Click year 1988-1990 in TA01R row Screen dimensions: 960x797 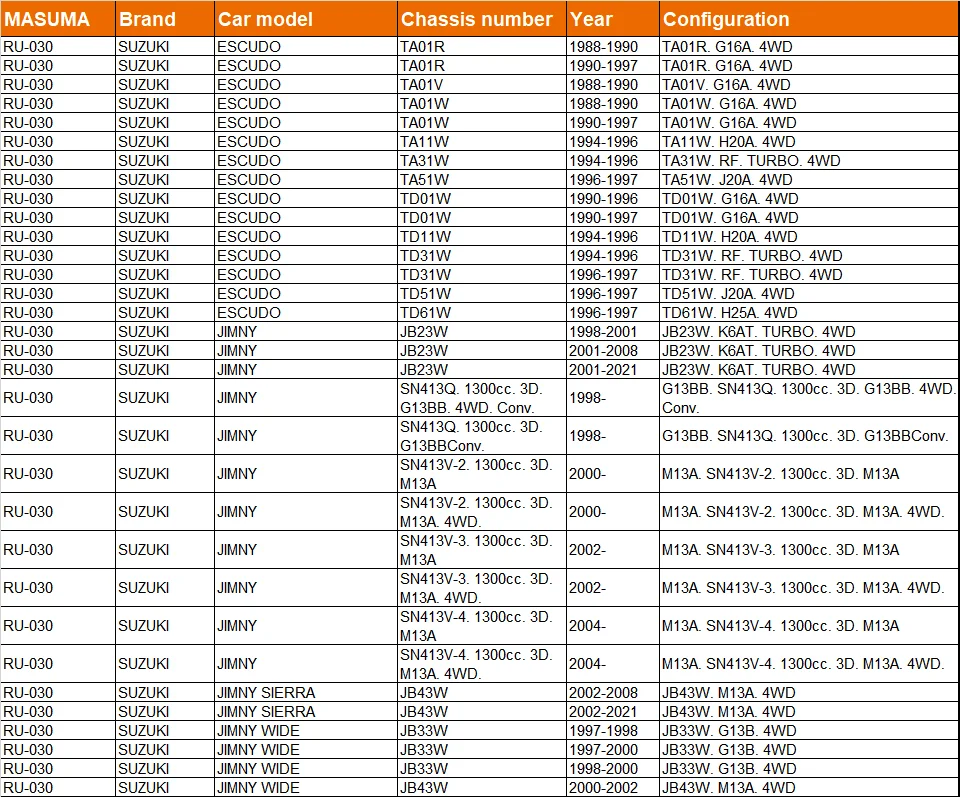[x=613, y=47]
